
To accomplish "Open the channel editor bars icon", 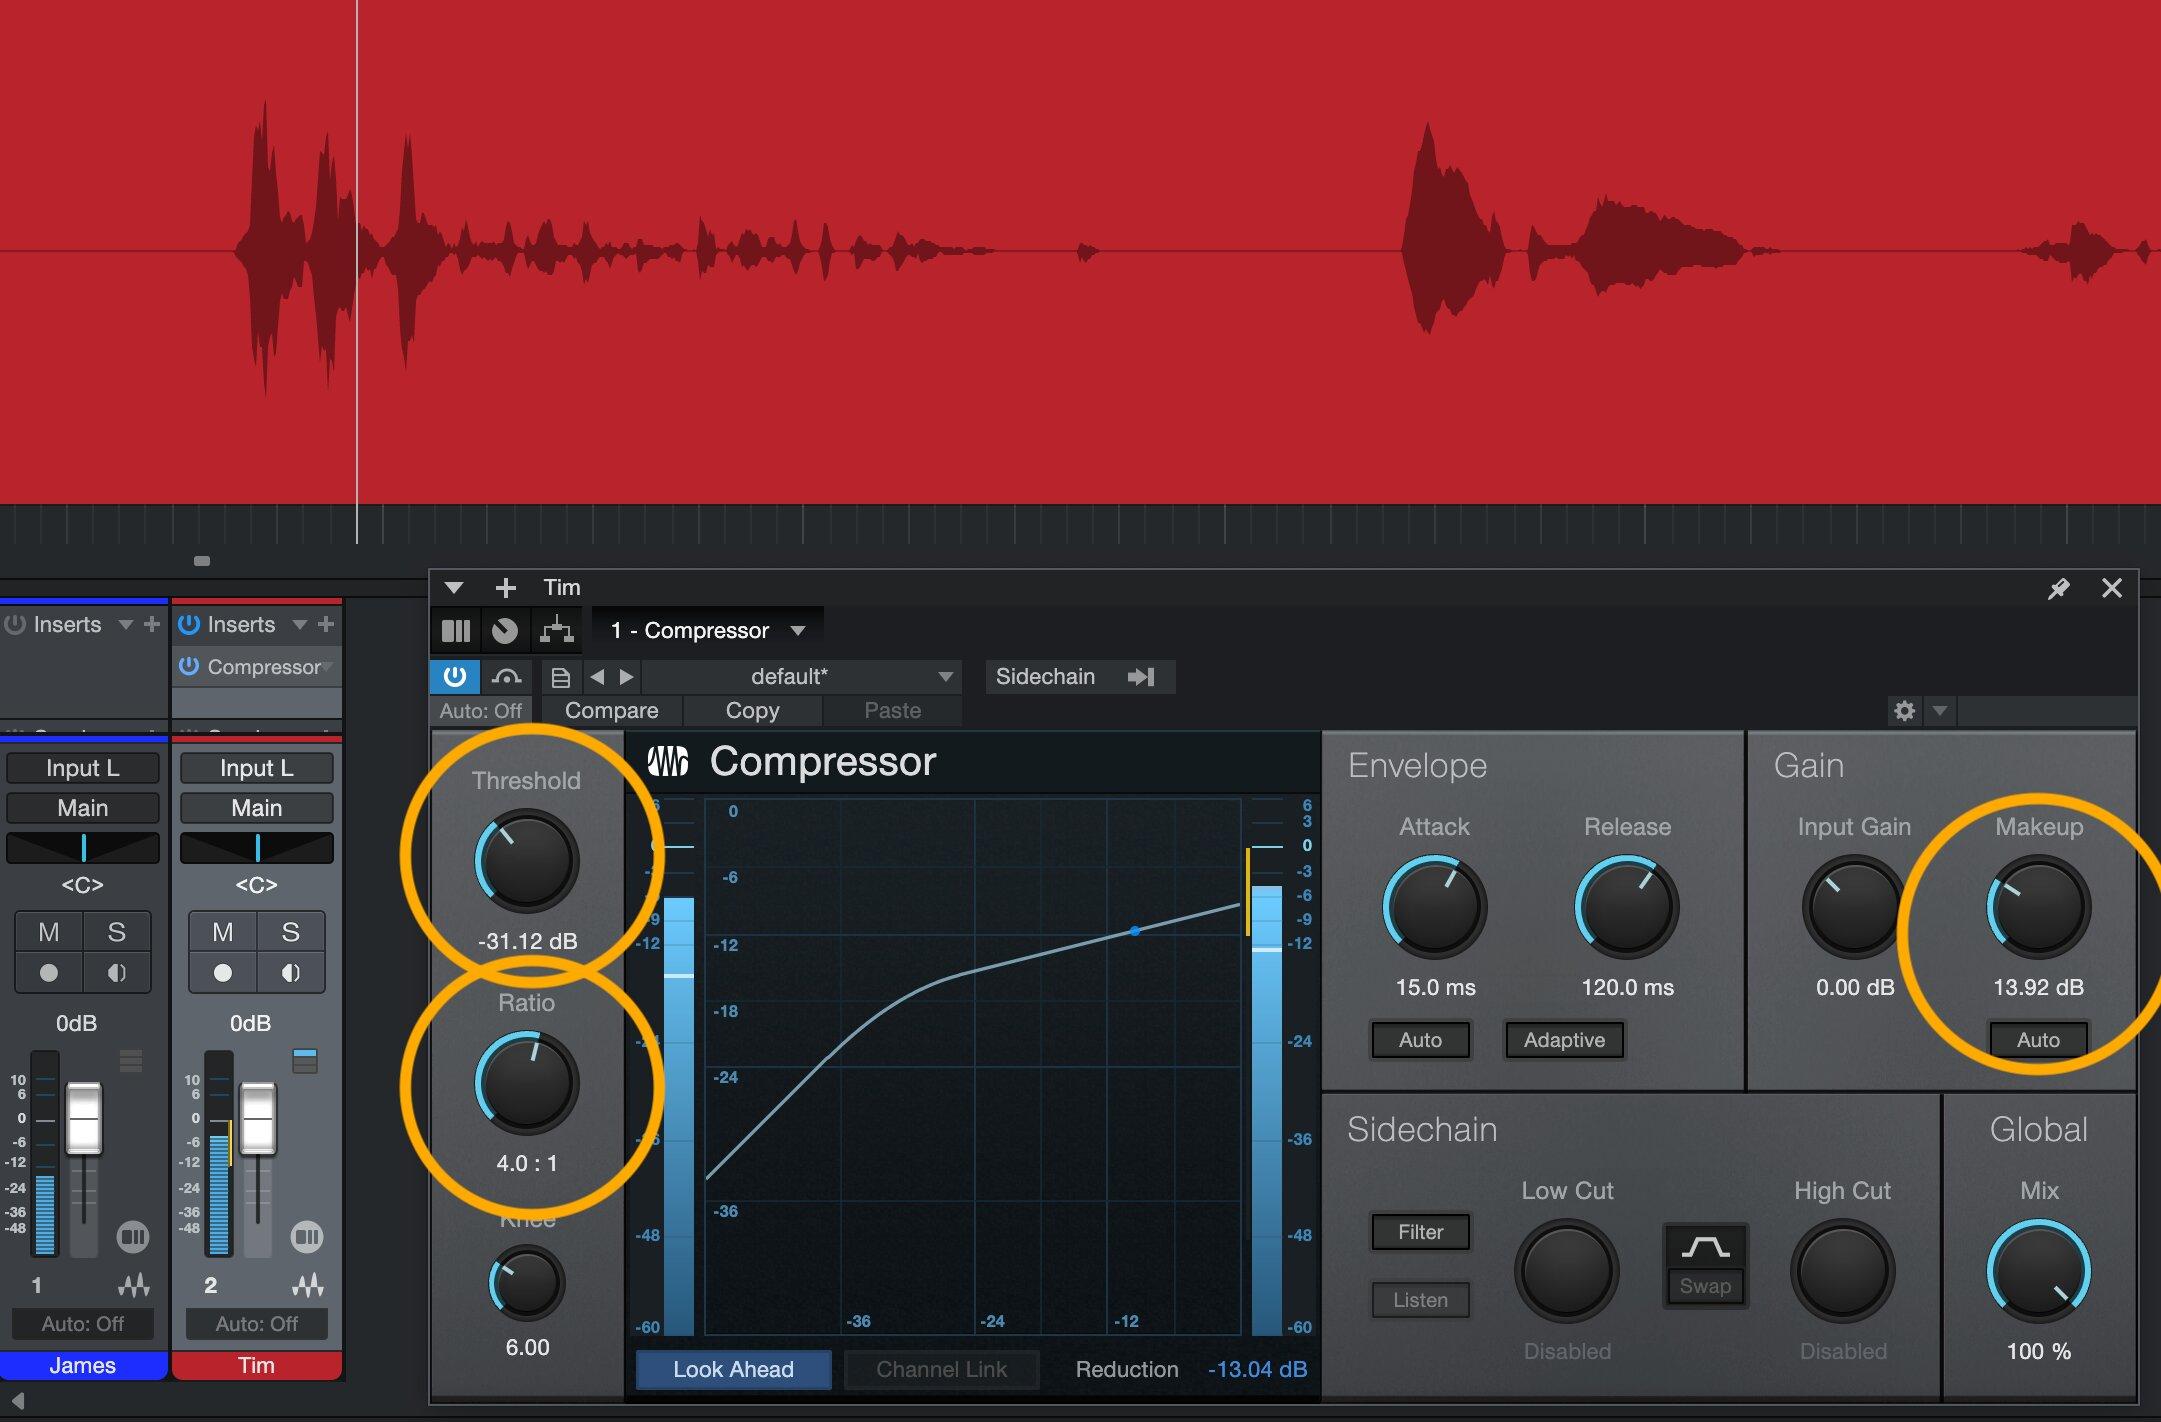I will 456,630.
